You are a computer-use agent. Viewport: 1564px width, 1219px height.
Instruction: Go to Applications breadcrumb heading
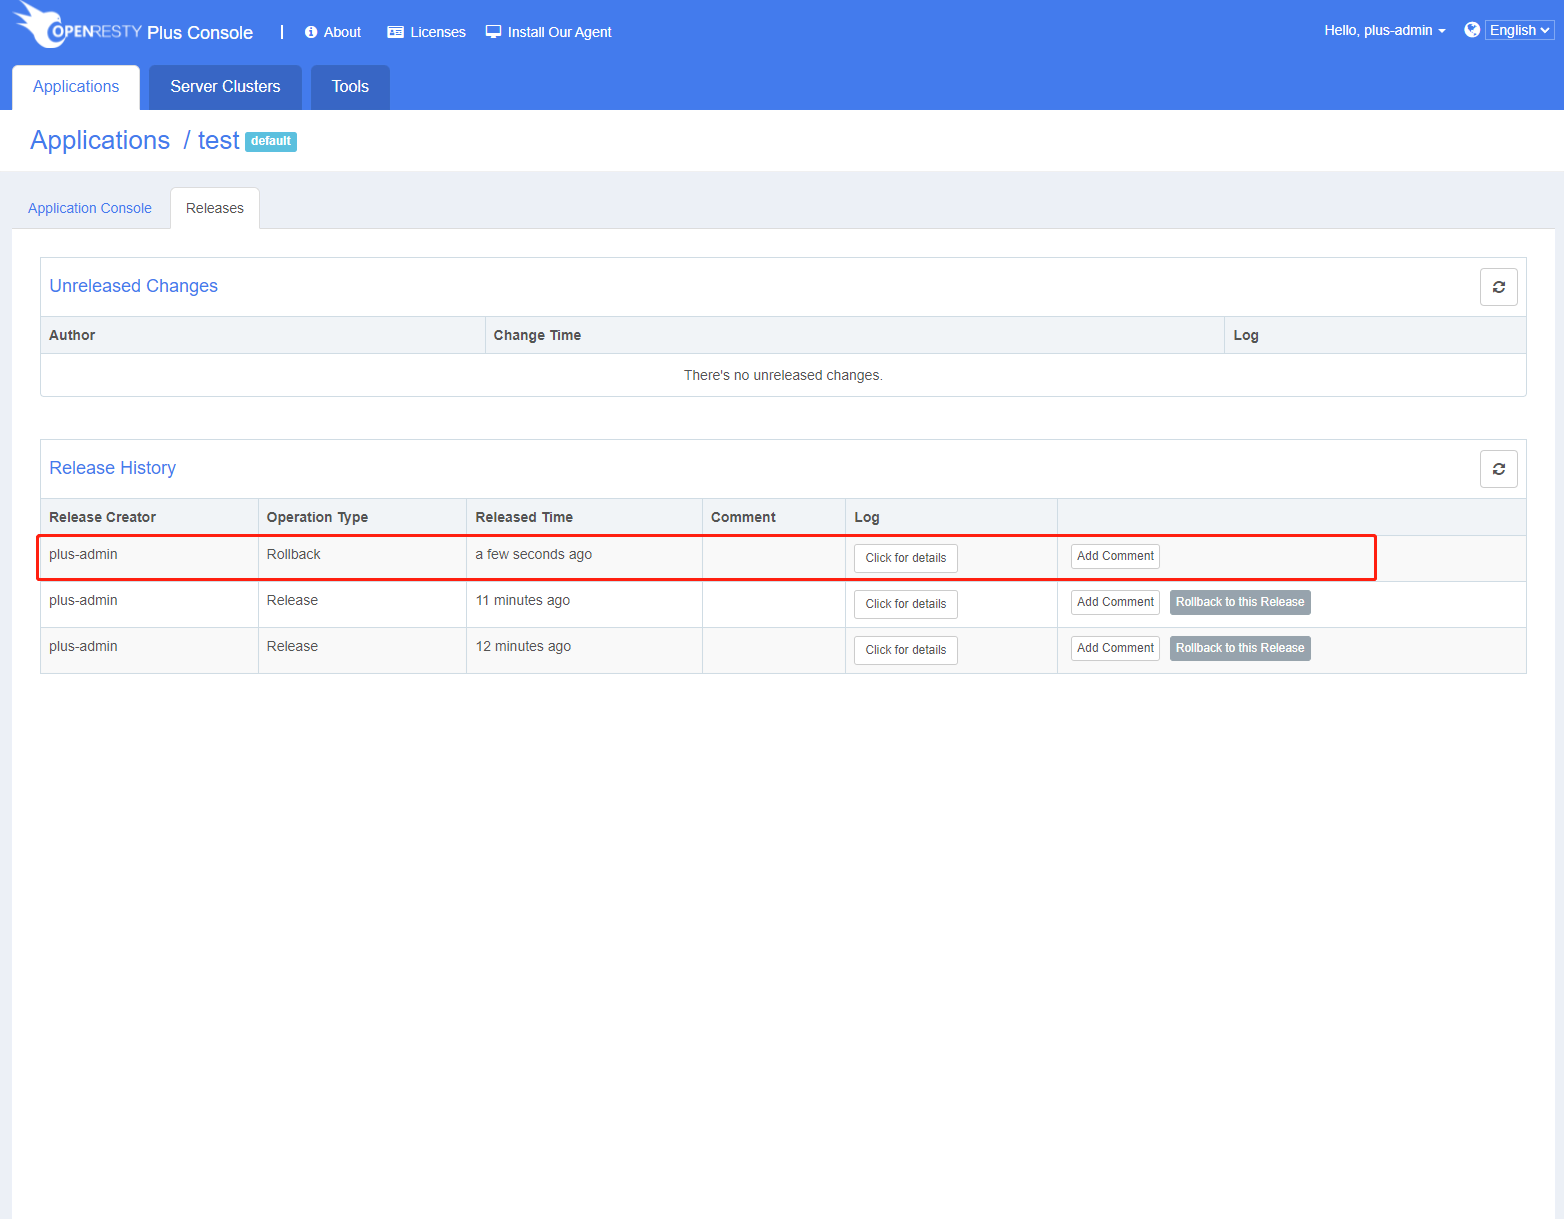100,140
